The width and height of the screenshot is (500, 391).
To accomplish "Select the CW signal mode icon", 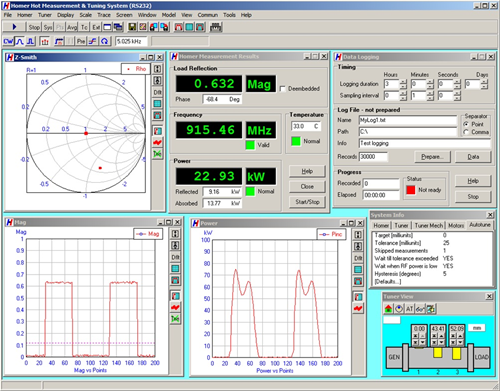I will [8, 41].
